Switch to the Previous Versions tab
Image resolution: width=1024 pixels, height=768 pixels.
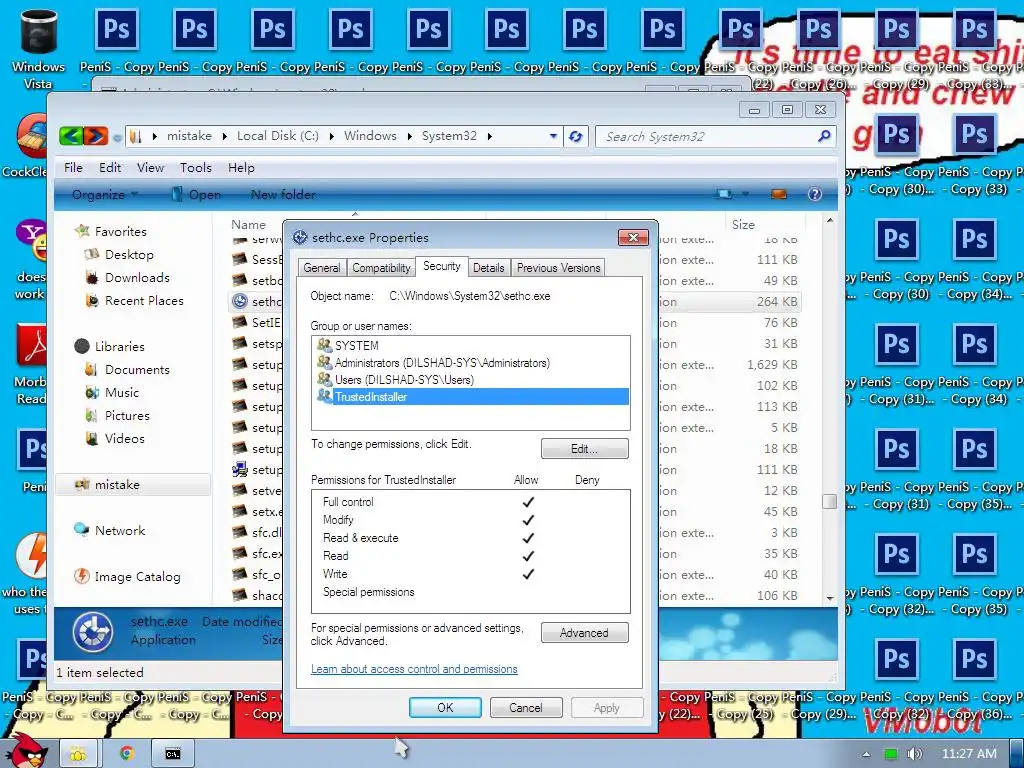558,268
